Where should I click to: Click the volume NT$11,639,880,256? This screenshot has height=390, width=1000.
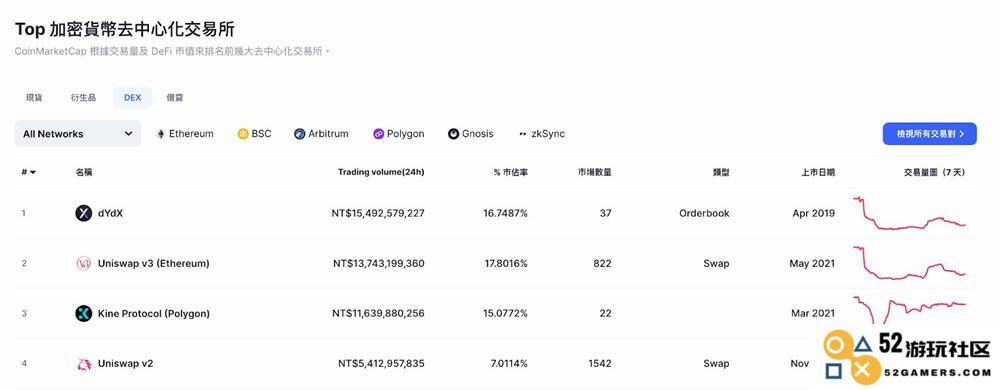[x=378, y=314]
